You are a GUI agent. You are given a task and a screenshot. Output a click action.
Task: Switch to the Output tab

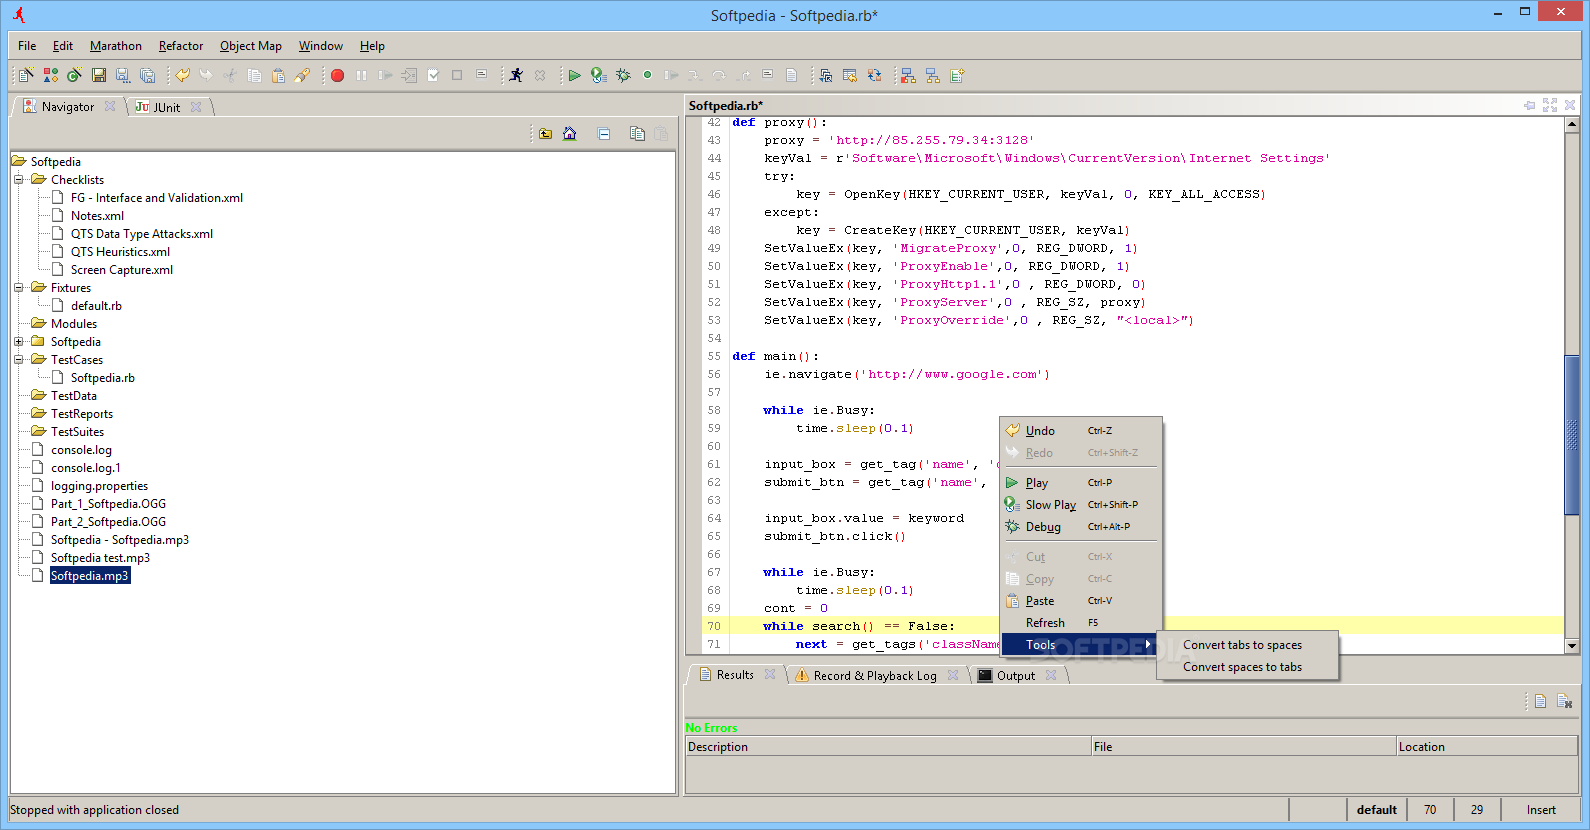point(1016,676)
